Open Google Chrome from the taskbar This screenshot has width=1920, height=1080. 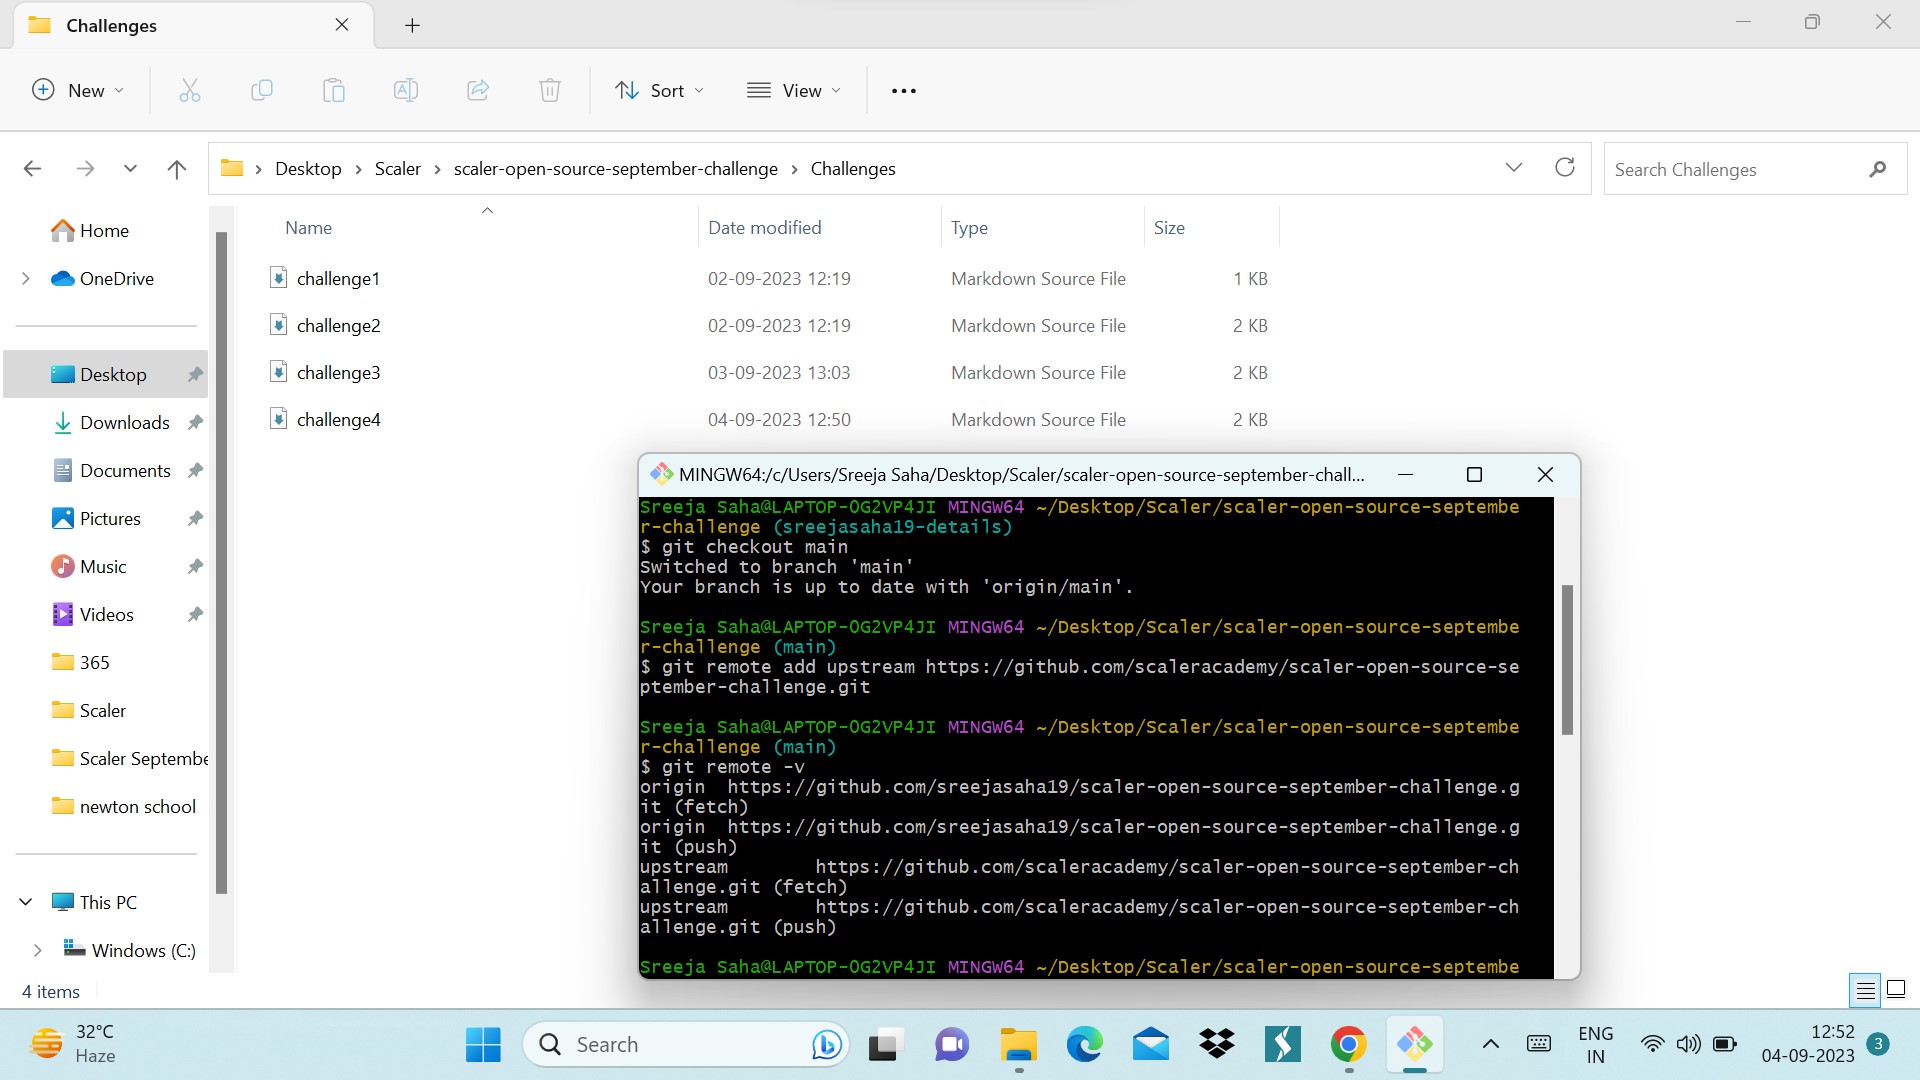tap(1348, 1045)
